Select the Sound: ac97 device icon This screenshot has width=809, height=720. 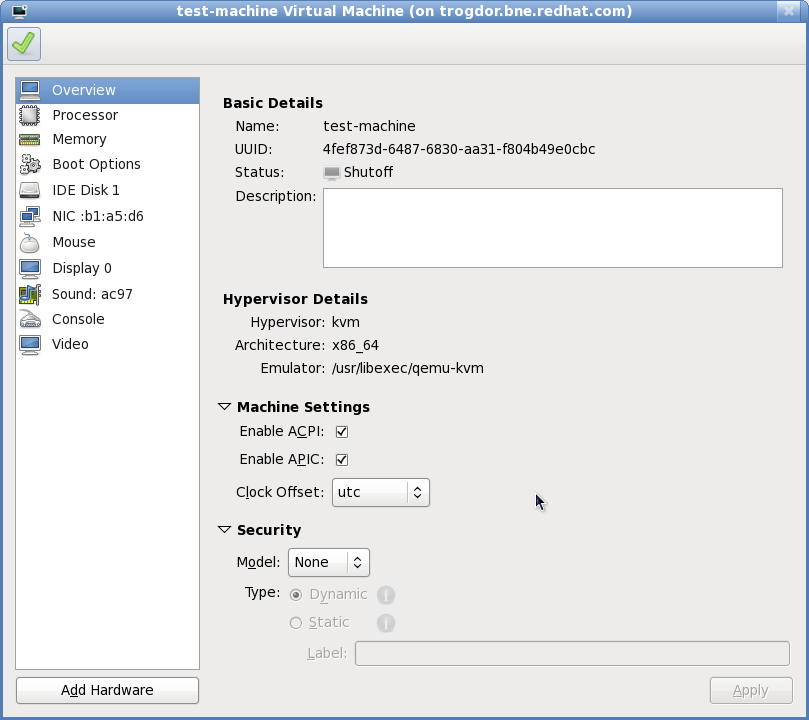tap(31, 293)
